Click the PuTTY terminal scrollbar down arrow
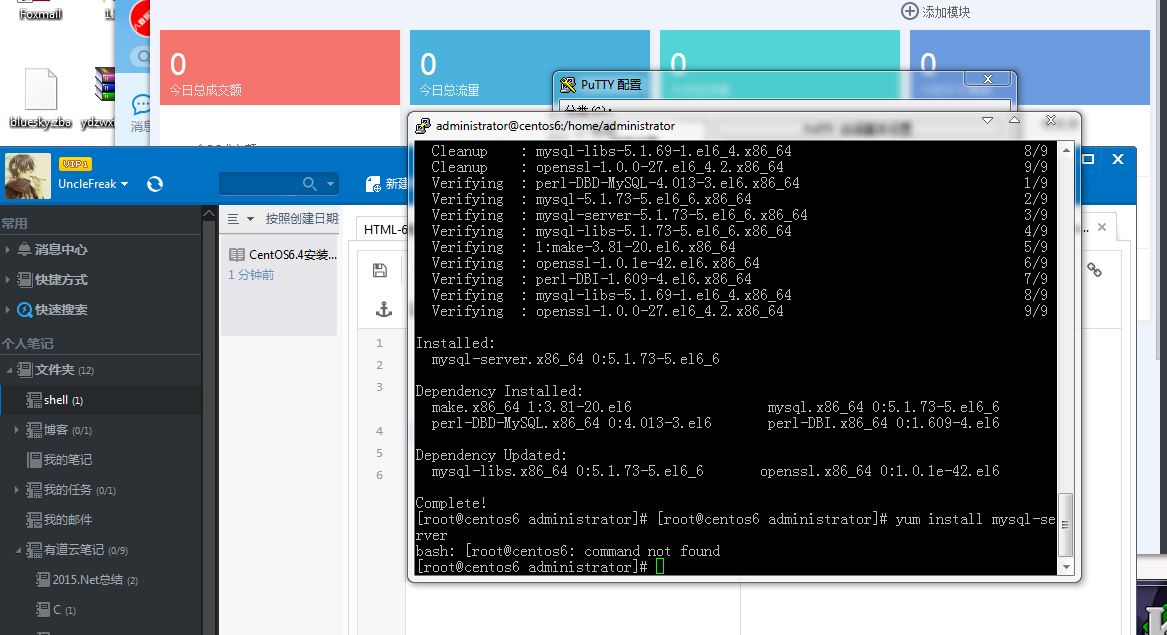This screenshot has height=635, width=1167. click(1065, 566)
